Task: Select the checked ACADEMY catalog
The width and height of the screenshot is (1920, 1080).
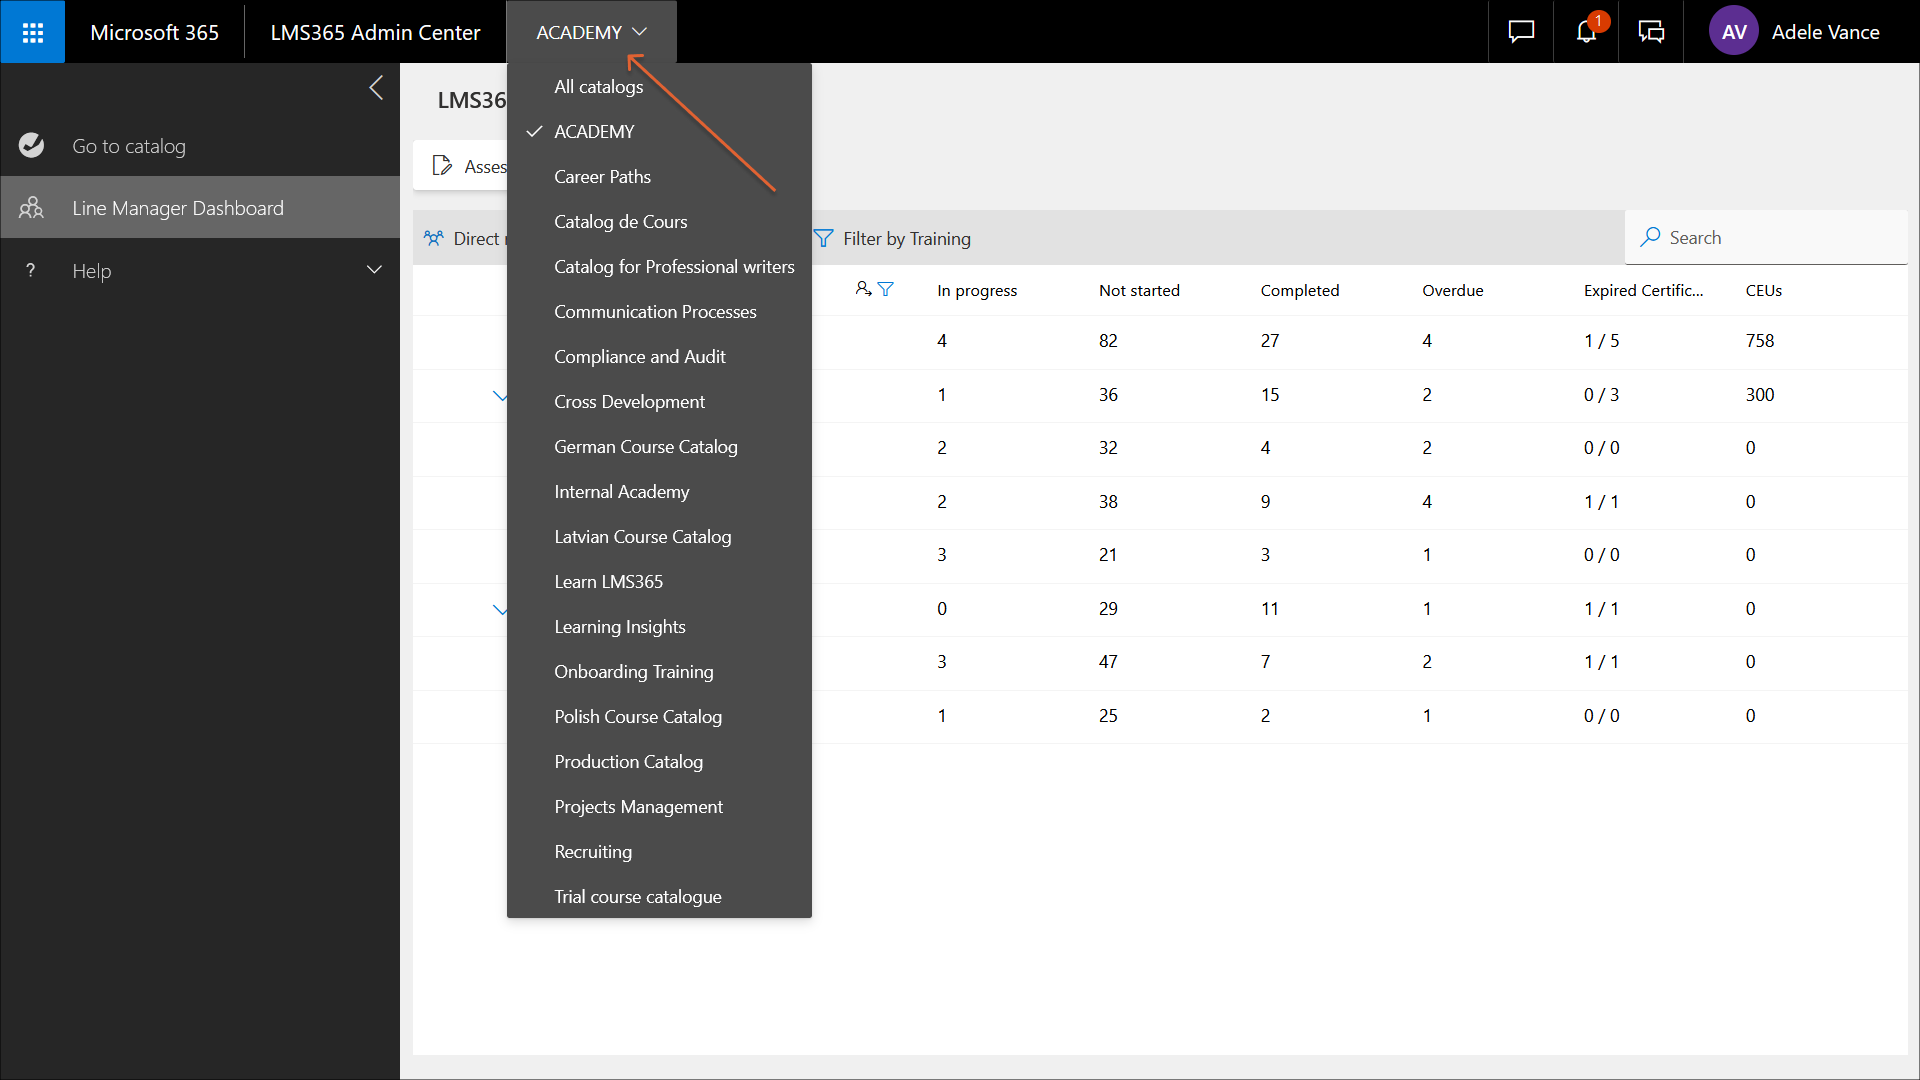Action: (594, 132)
